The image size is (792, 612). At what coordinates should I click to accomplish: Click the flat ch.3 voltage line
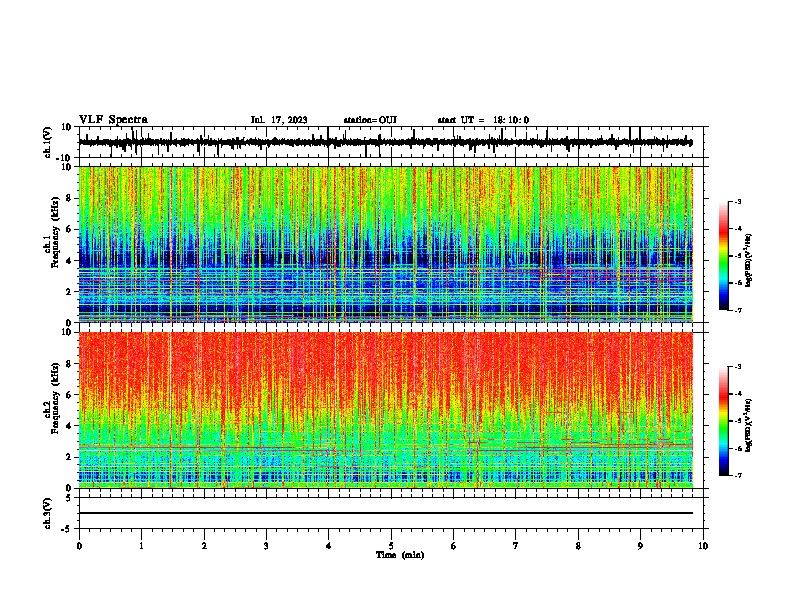pos(386,513)
